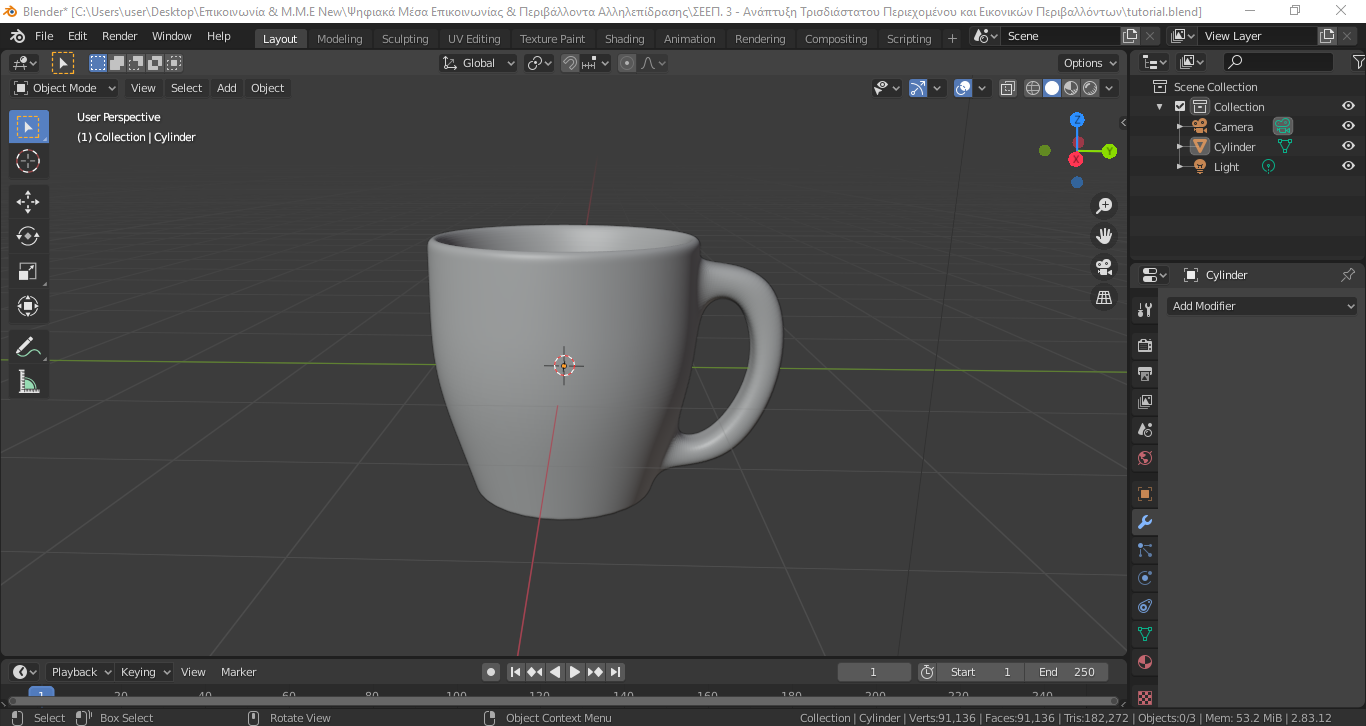Switch to the Sculpting workspace tab
The image size is (1366, 726).
(405, 39)
